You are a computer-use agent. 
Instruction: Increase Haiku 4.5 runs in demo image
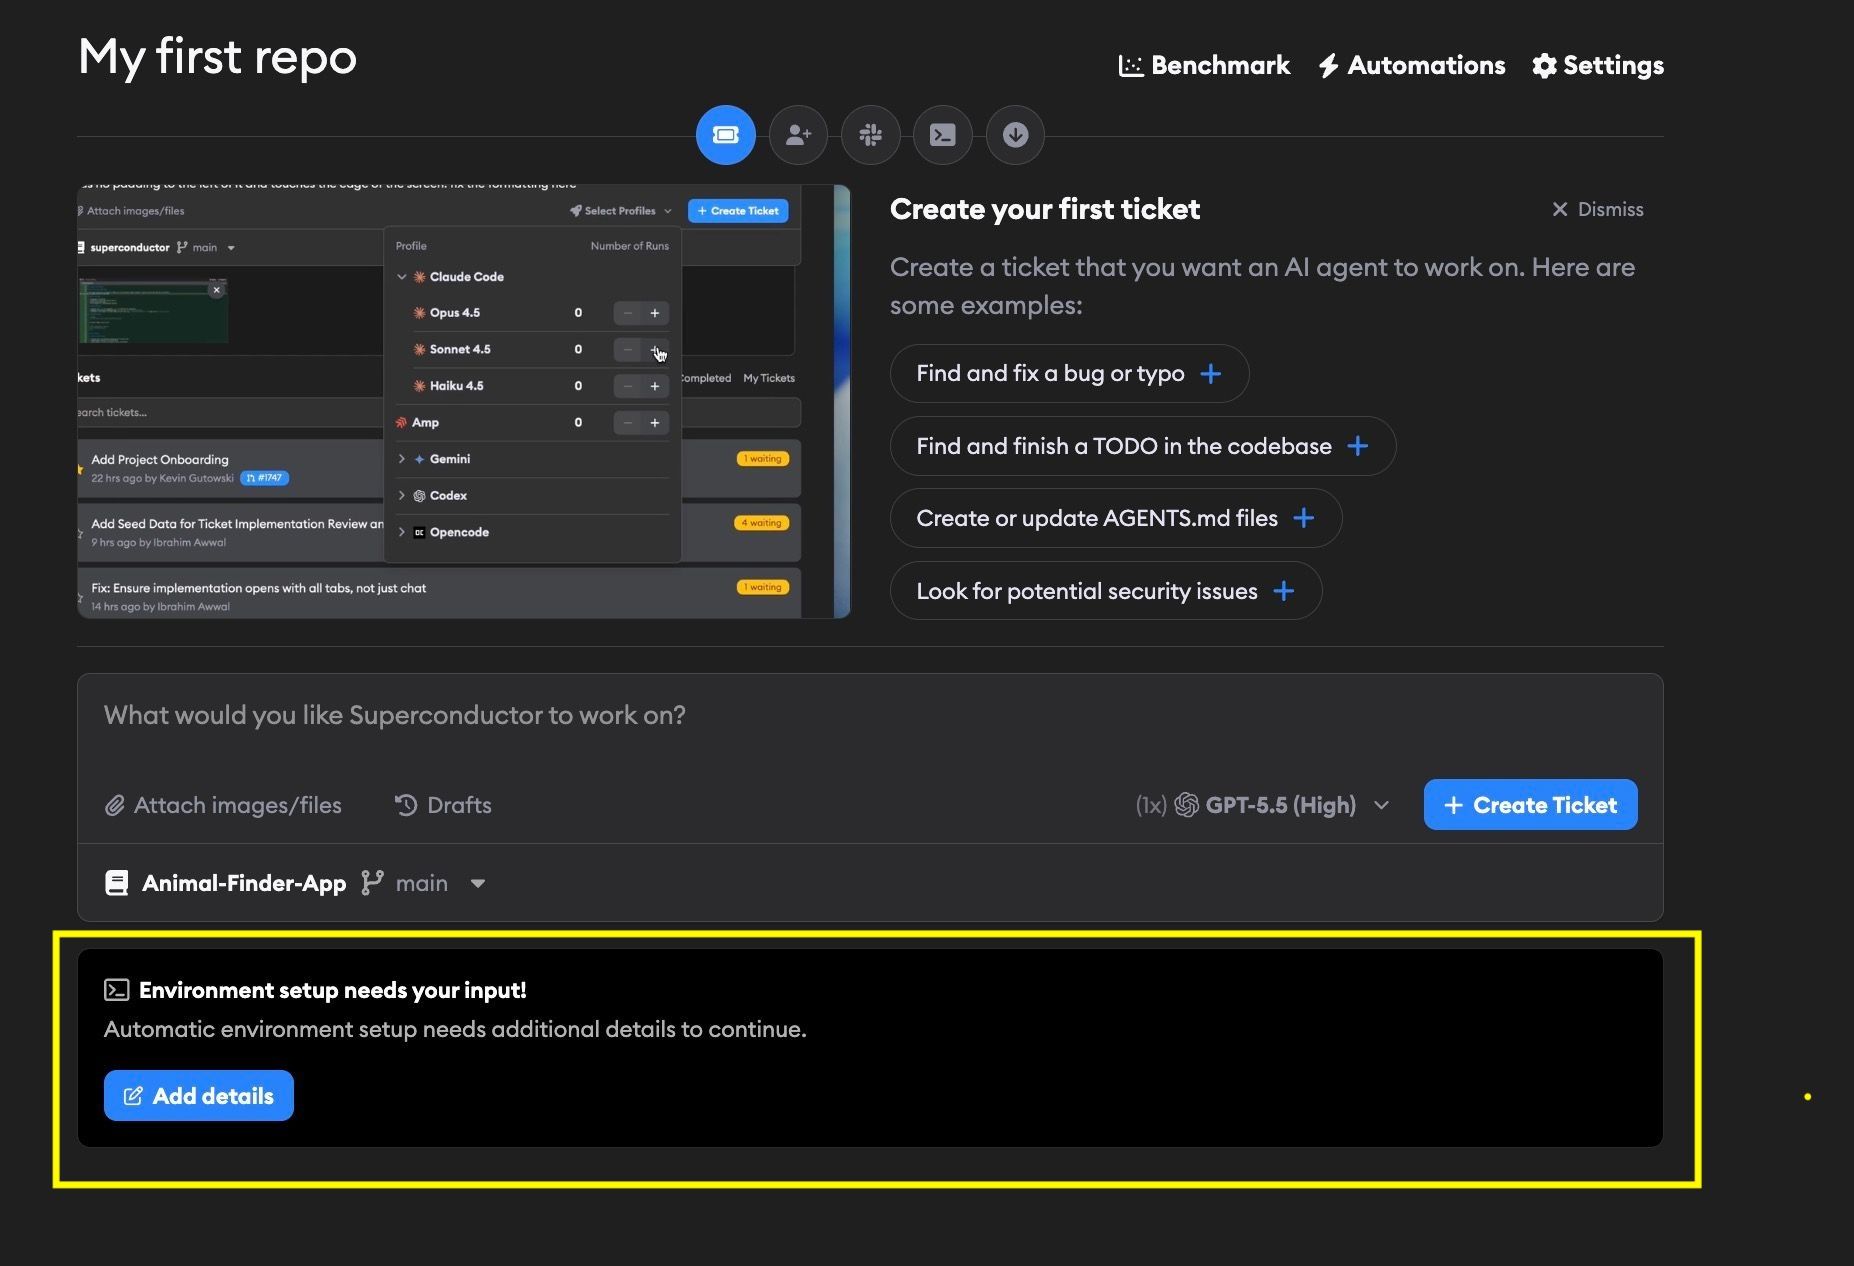pyautogui.click(x=655, y=386)
